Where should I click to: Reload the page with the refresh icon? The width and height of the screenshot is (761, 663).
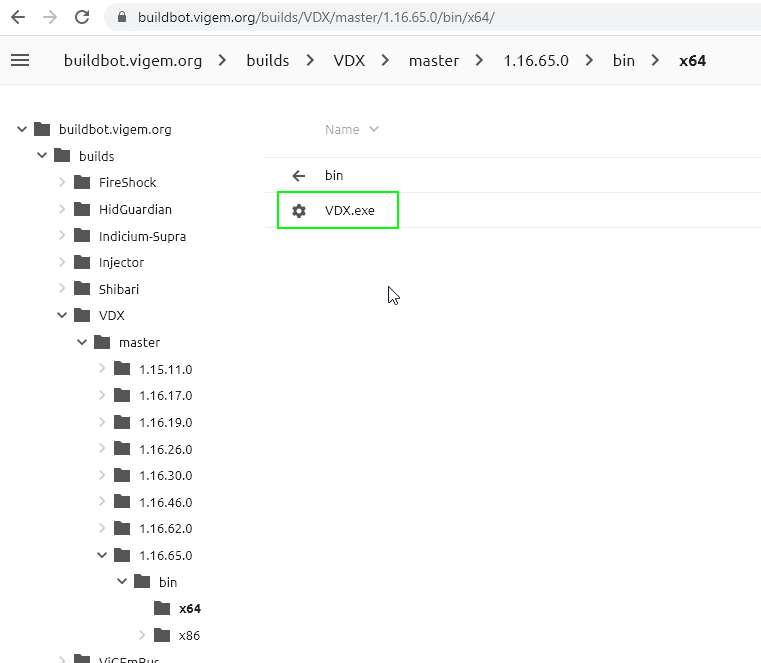click(x=82, y=17)
